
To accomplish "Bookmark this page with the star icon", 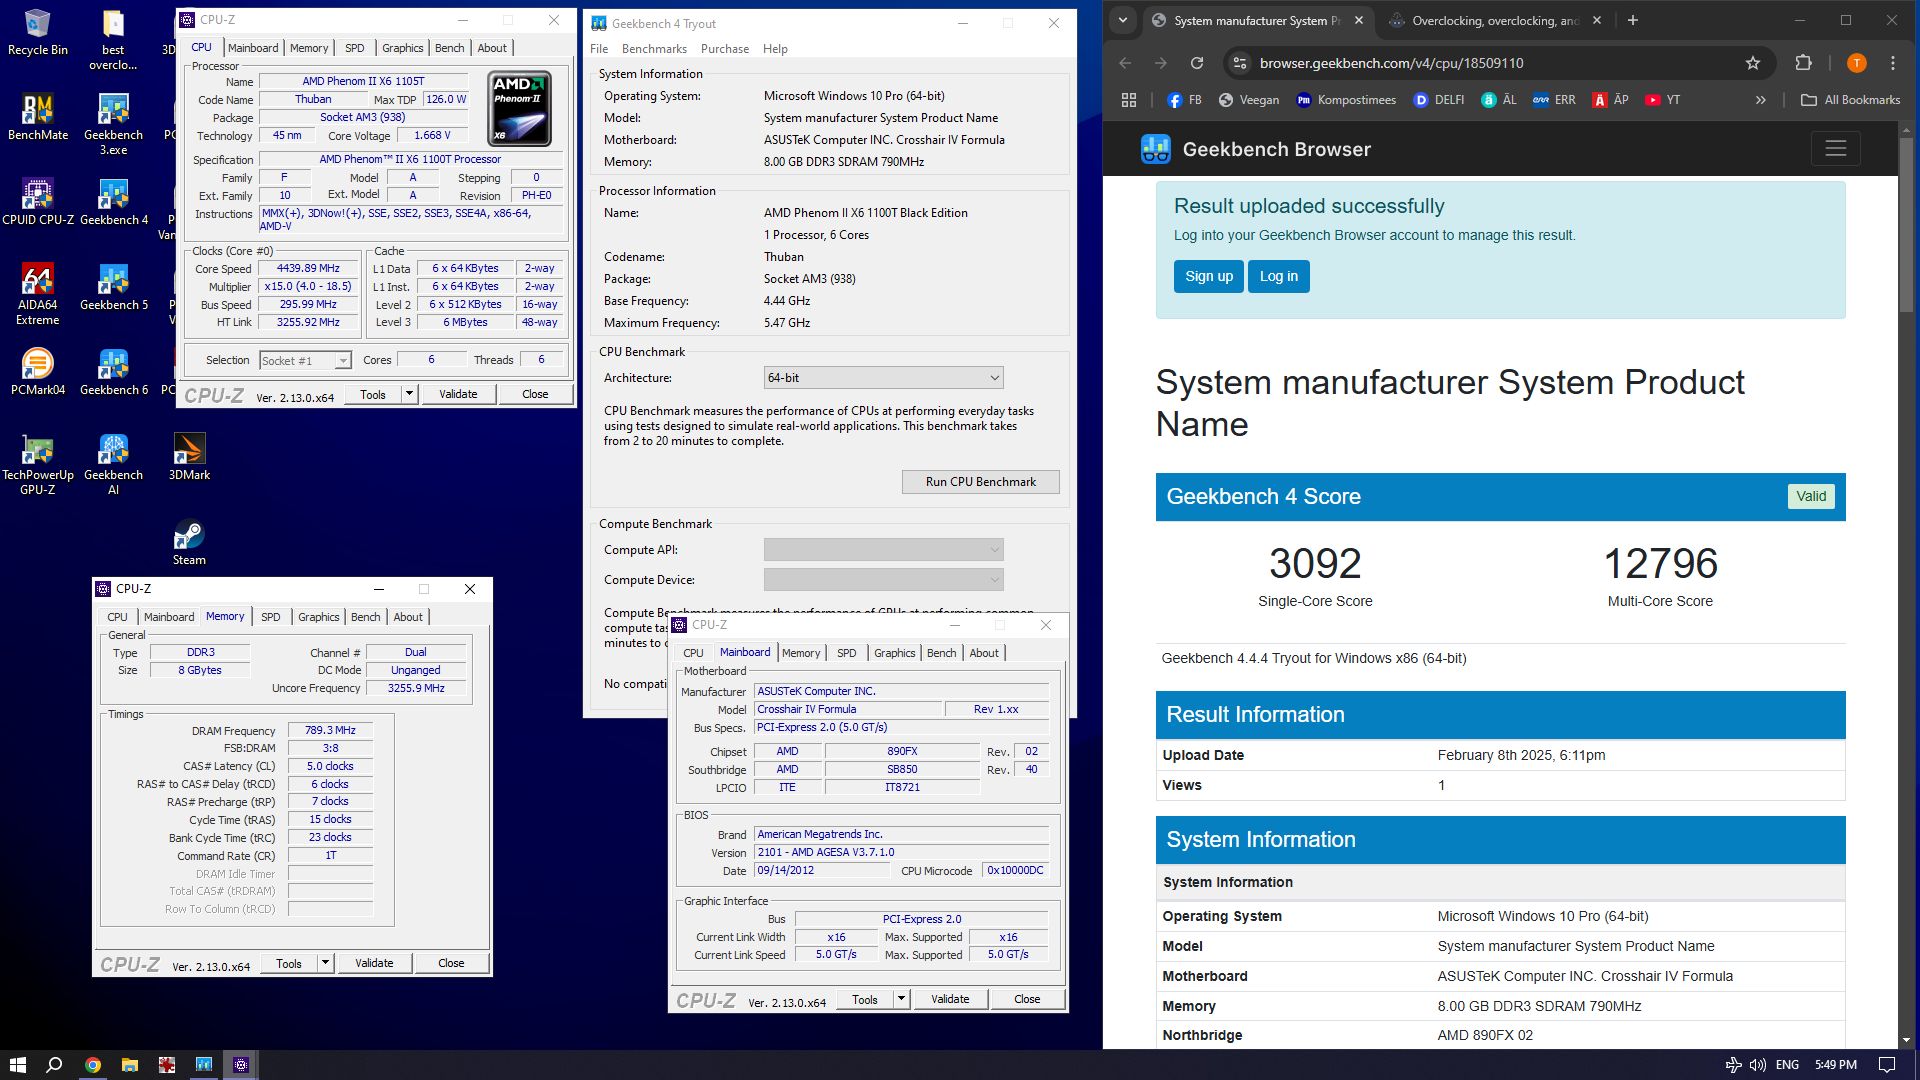I will [x=1752, y=63].
